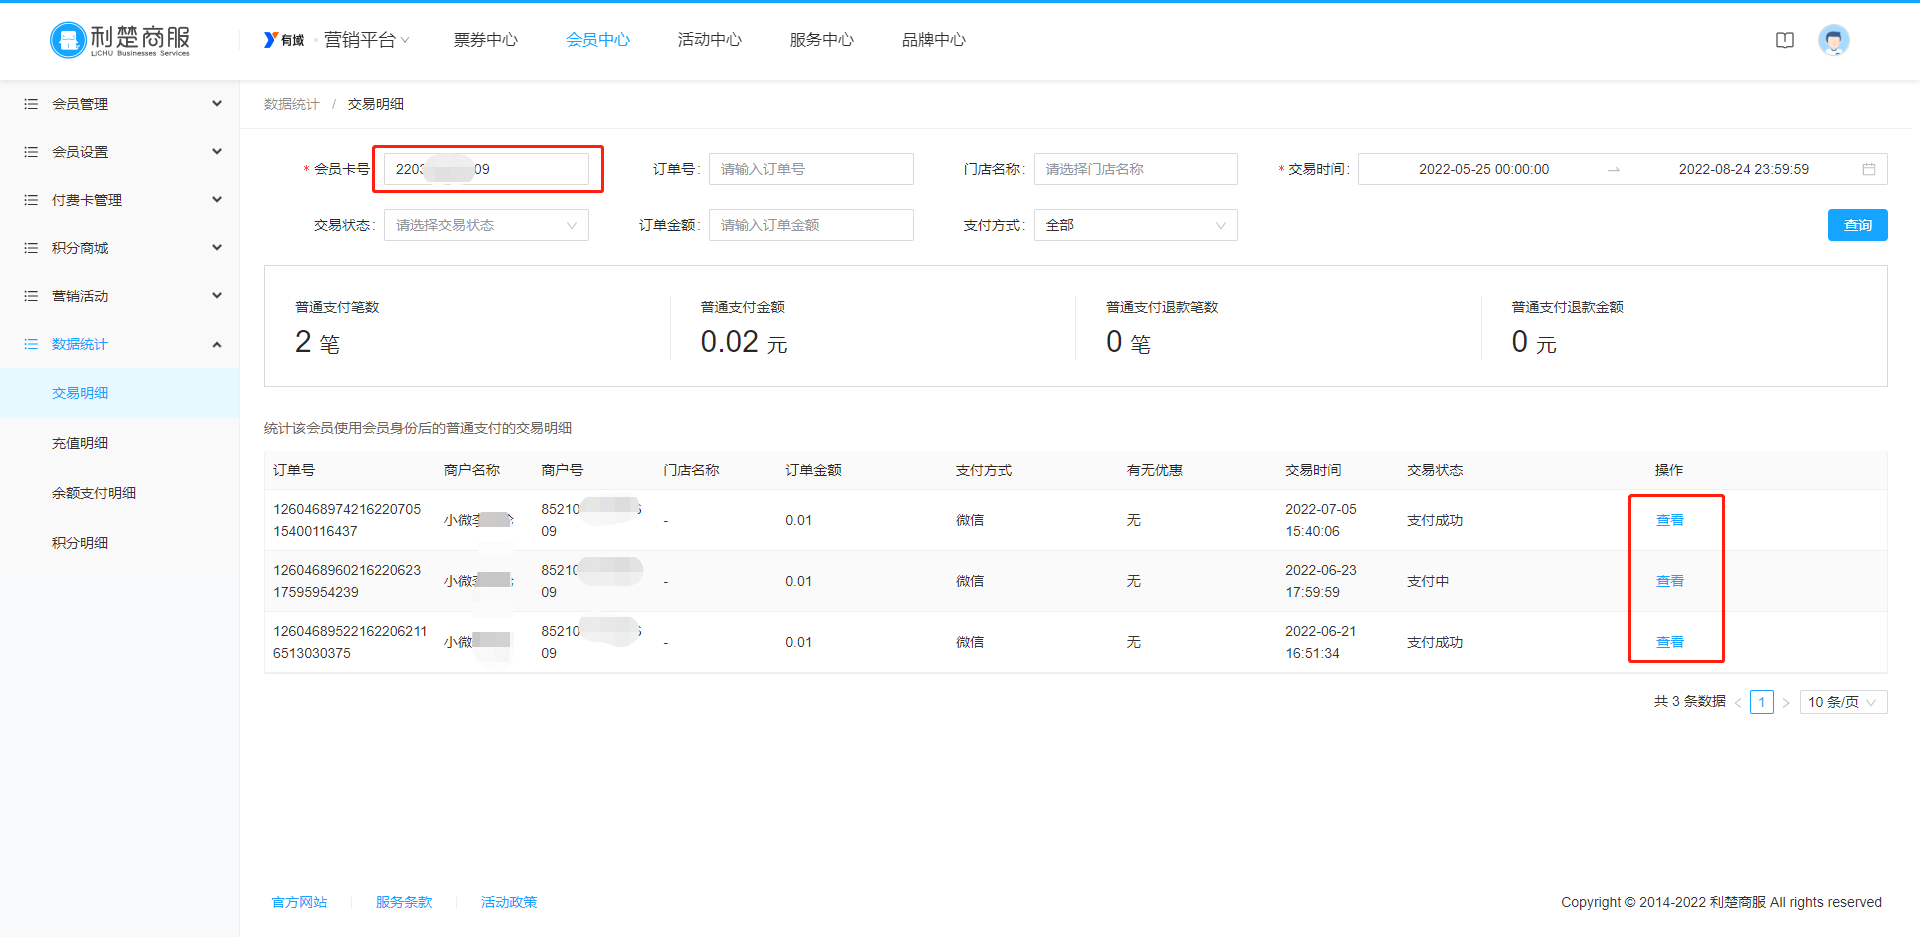The height and width of the screenshot is (937, 1920).
Task: Open 支付方式 dropdown showing 全部
Action: point(1136,225)
